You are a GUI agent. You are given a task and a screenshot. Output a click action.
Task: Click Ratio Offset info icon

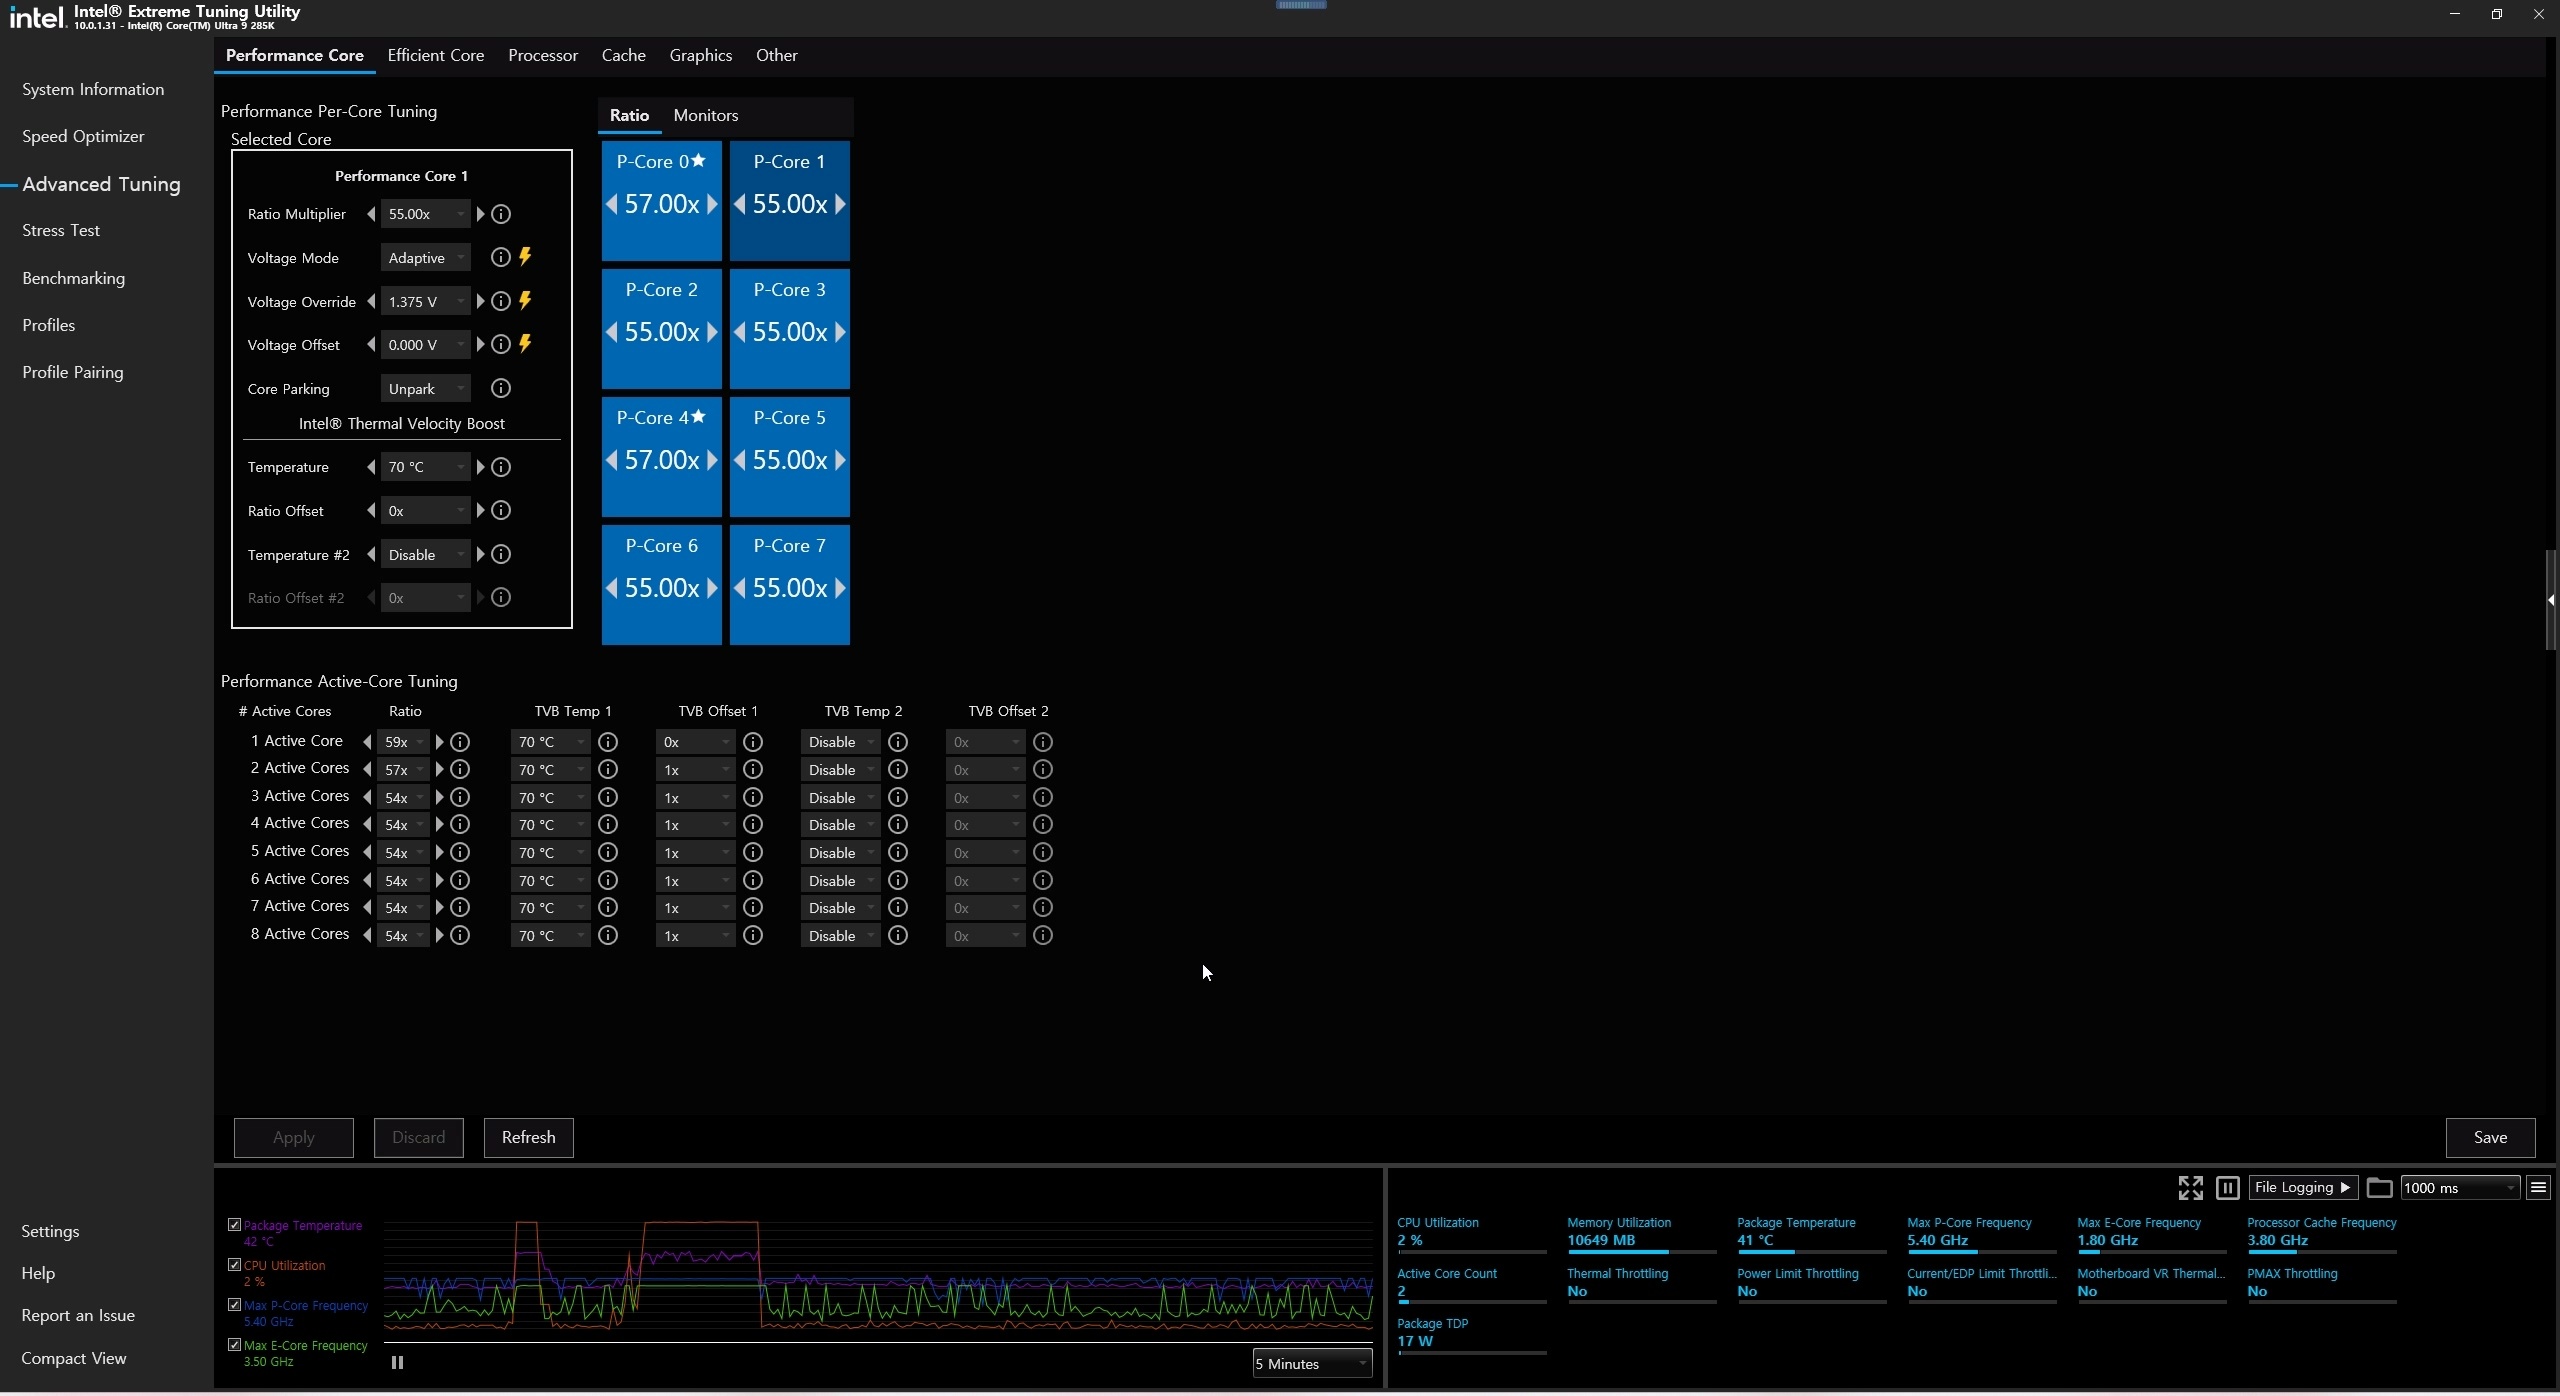pyautogui.click(x=501, y=511)
